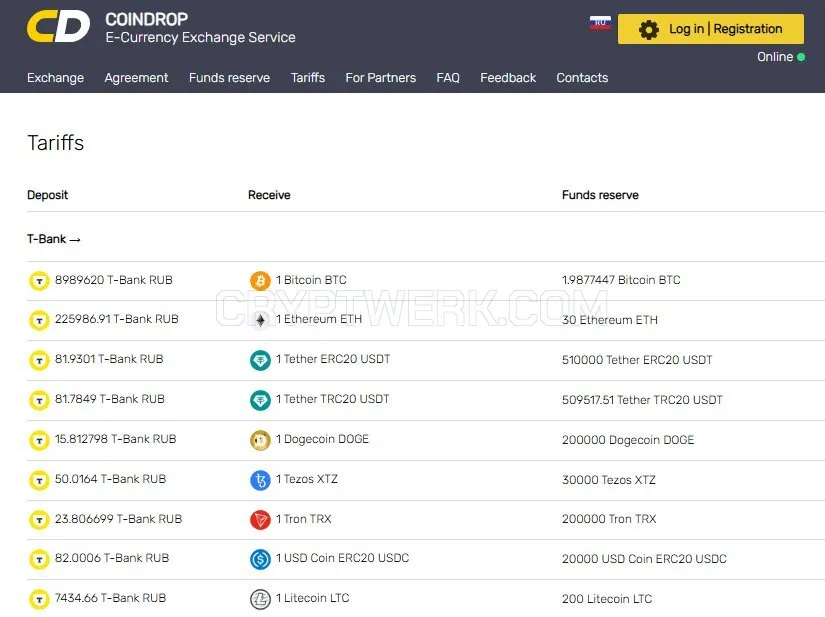Screen dimensions: 825x617
Task: Go to Funds reserve in navigation
Action: click(229, 78)
